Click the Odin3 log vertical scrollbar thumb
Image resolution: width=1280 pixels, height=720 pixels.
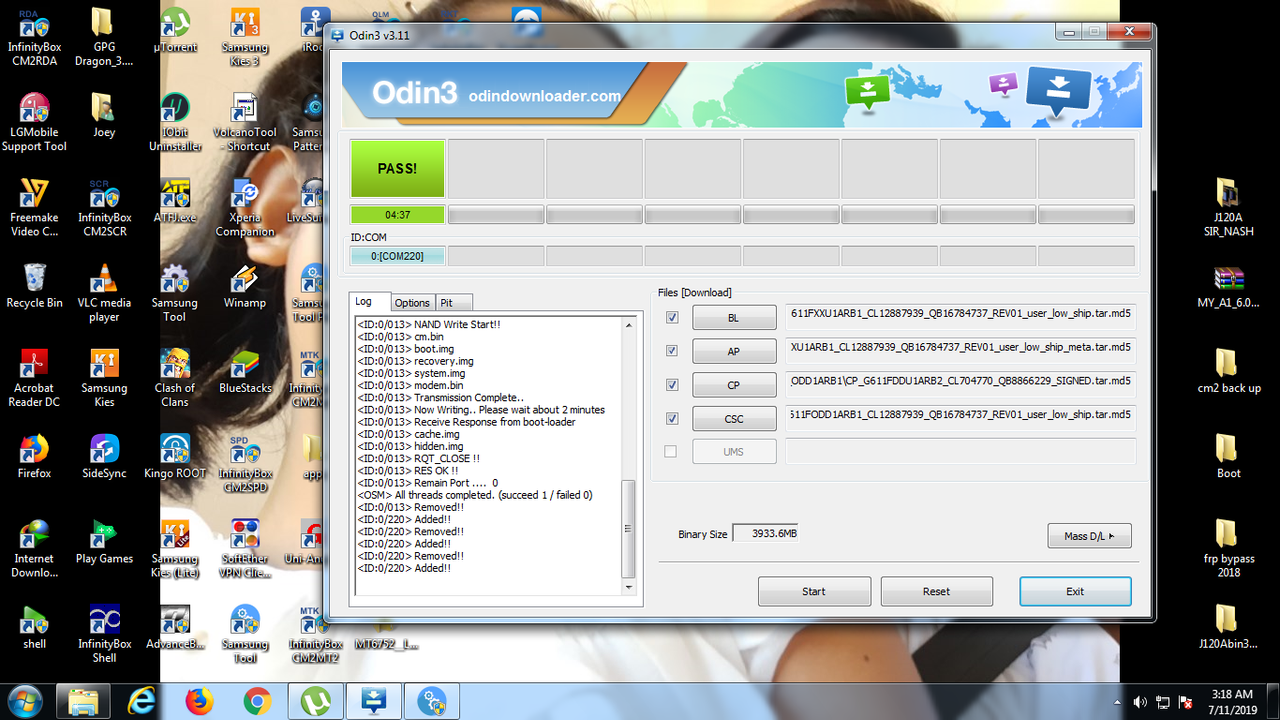[629, 529]
